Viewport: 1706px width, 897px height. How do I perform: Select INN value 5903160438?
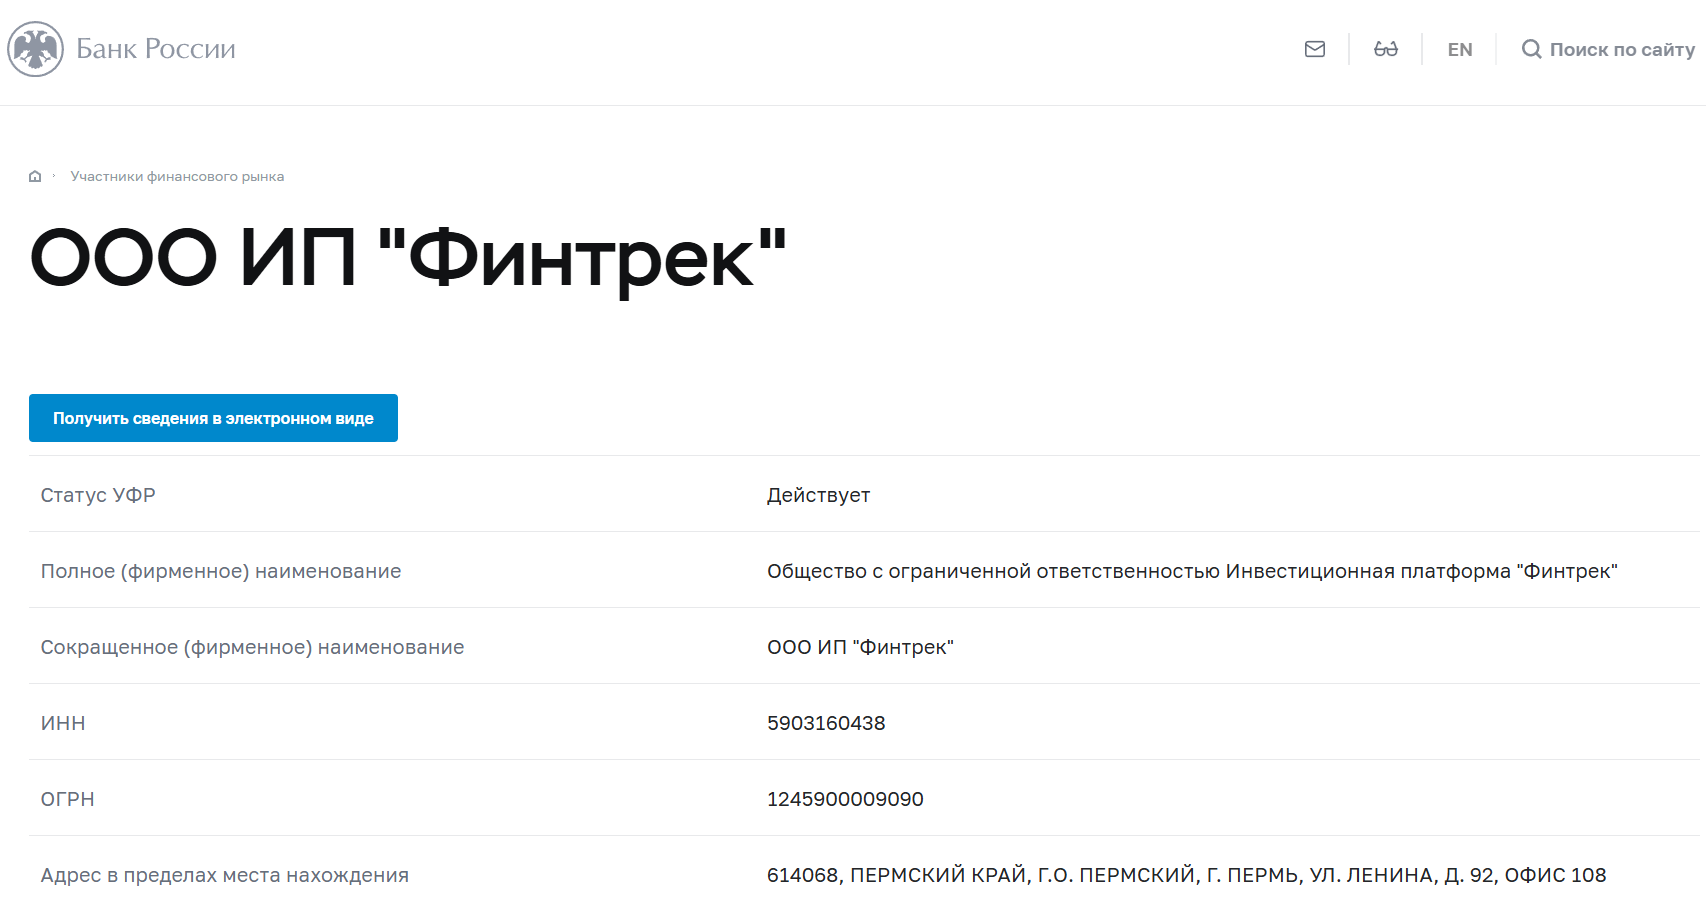(x=826, y=723)
